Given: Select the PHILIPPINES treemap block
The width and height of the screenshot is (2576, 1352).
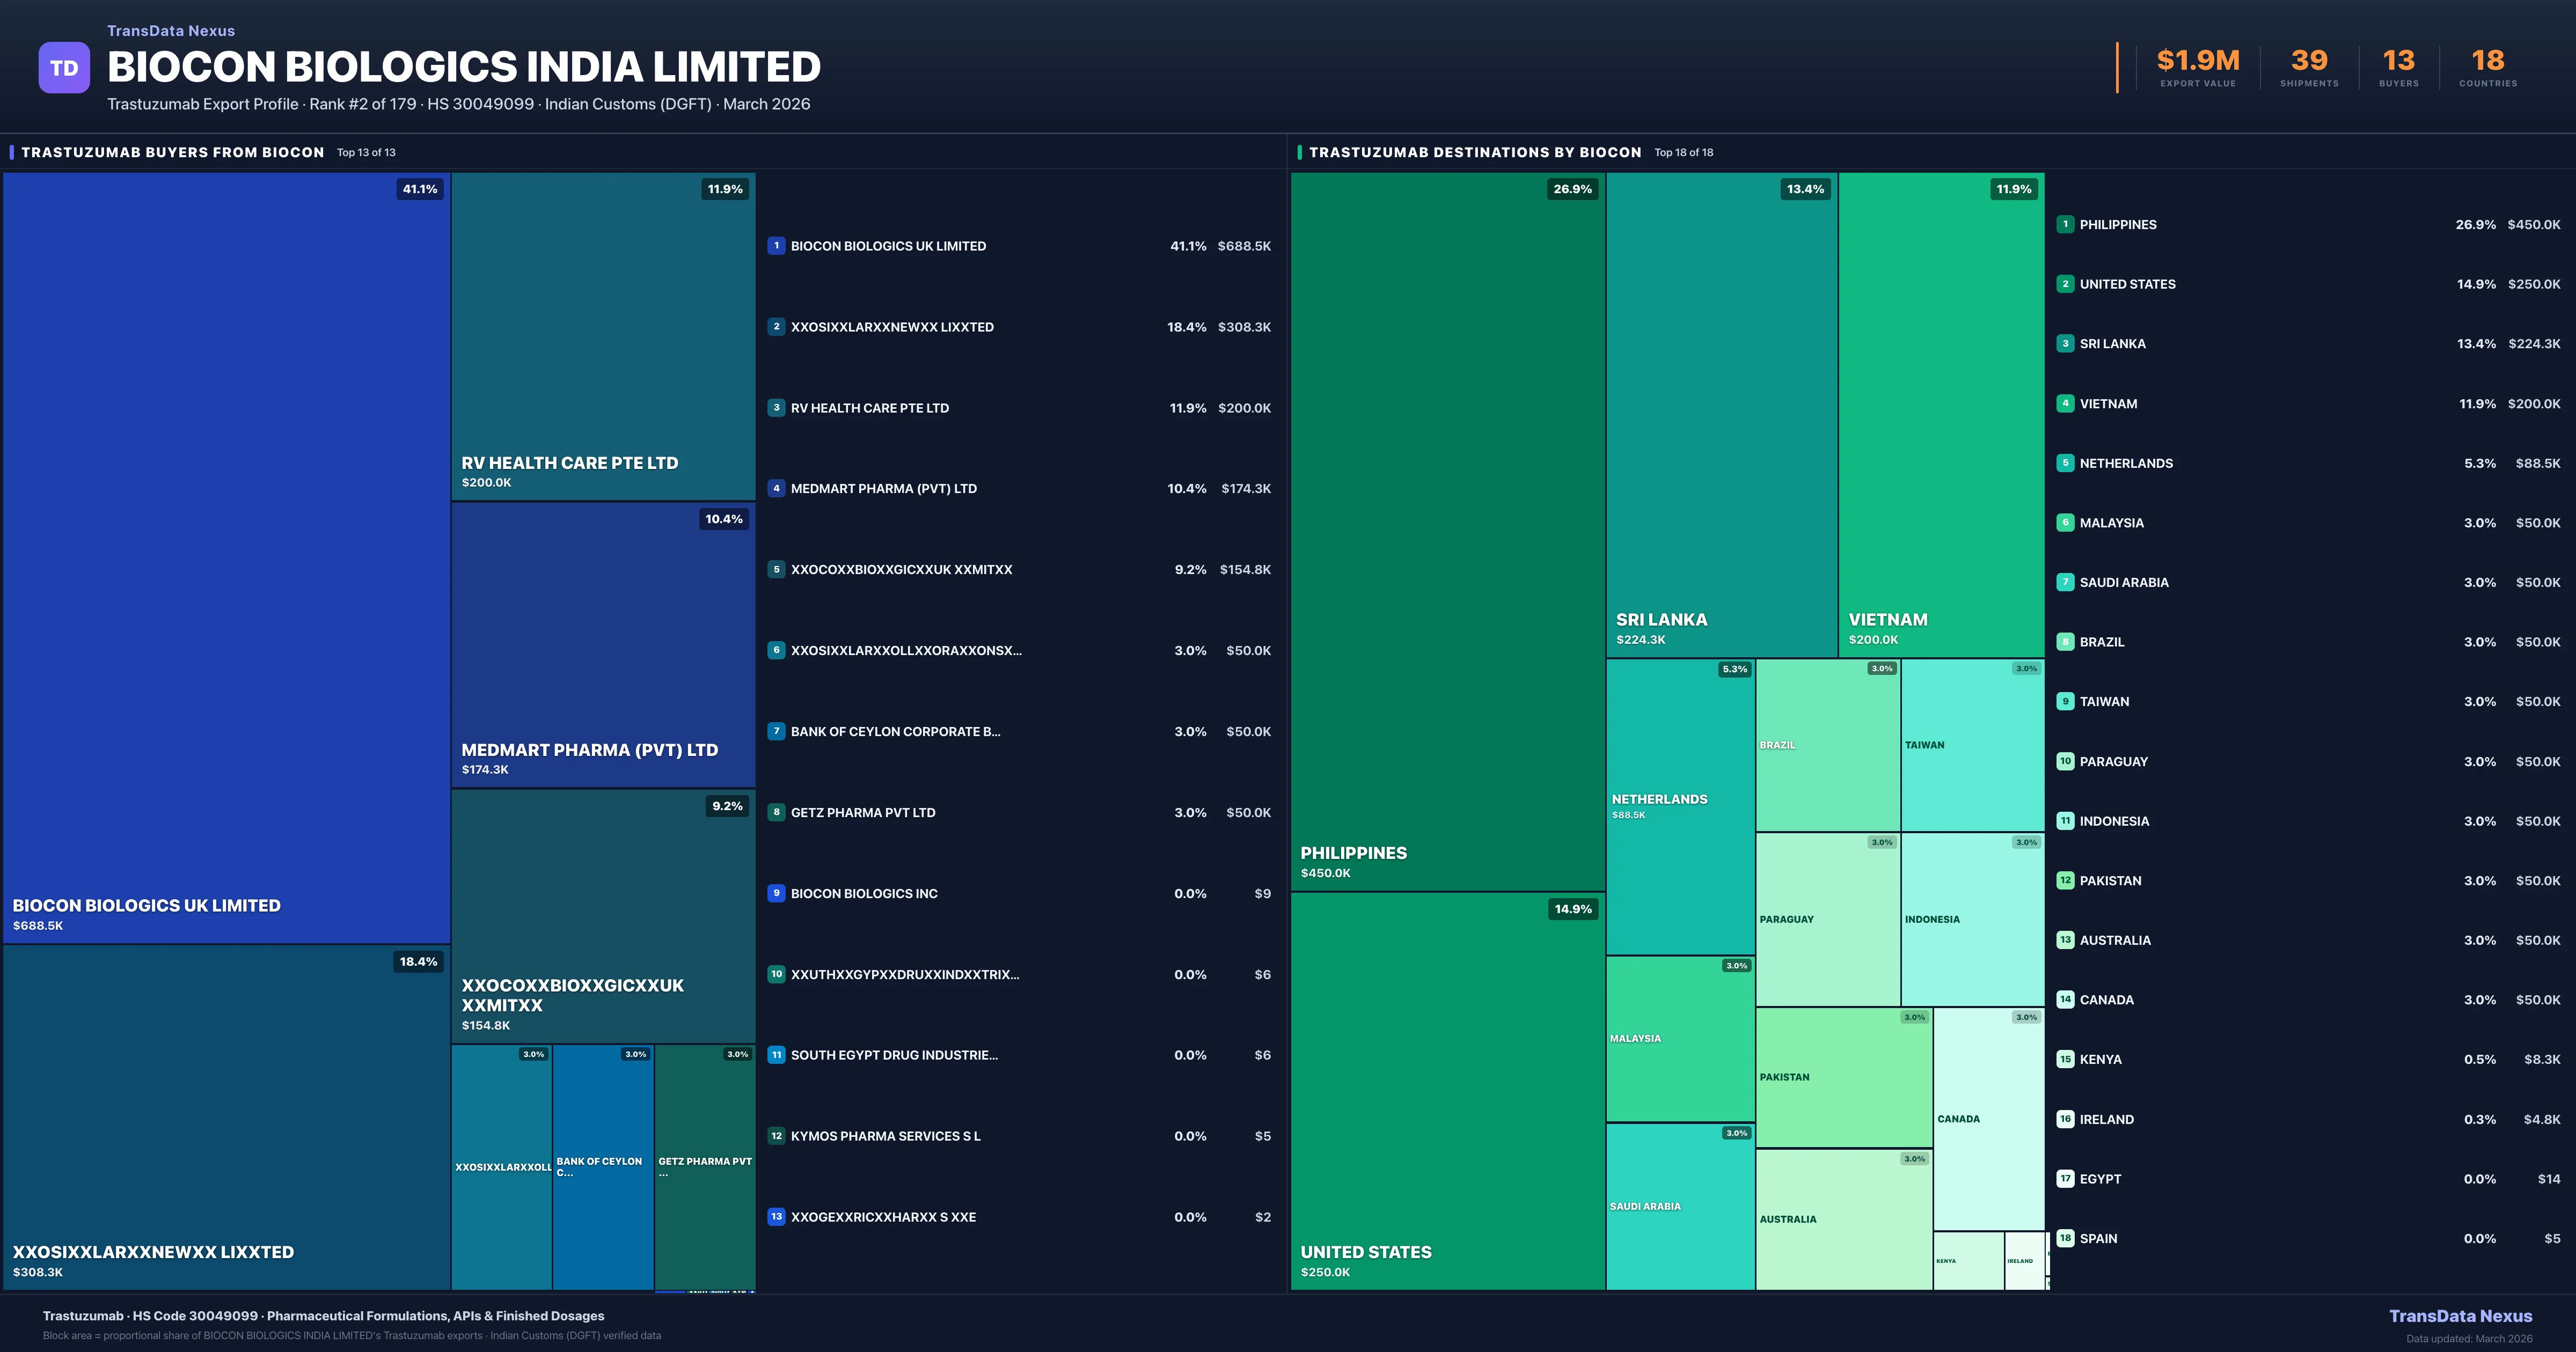Looking at the screenshot, I should (x=1447, y=530).
